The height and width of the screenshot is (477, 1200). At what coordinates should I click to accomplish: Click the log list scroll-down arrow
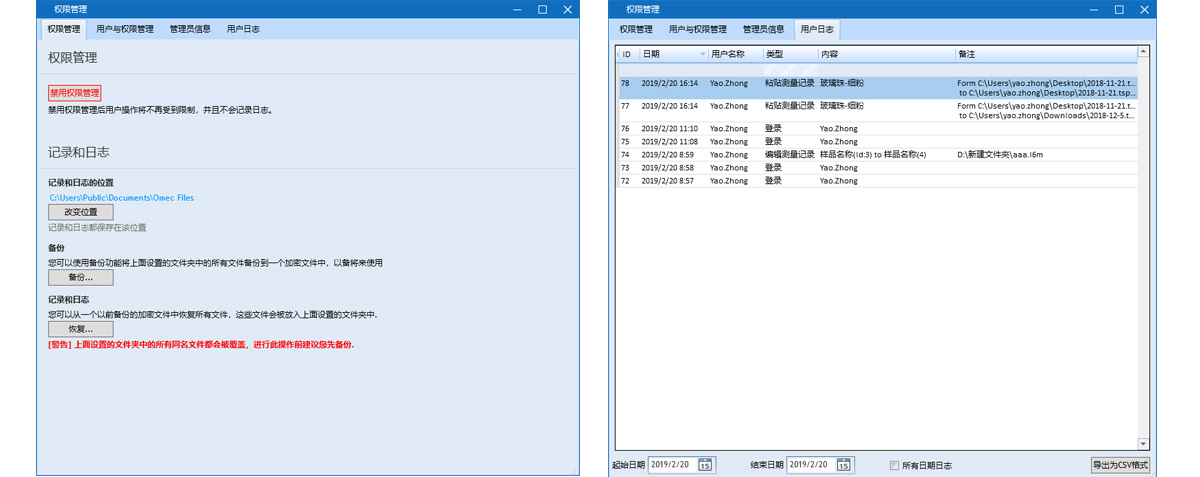pyautogui.click(x=1143, y=443)
